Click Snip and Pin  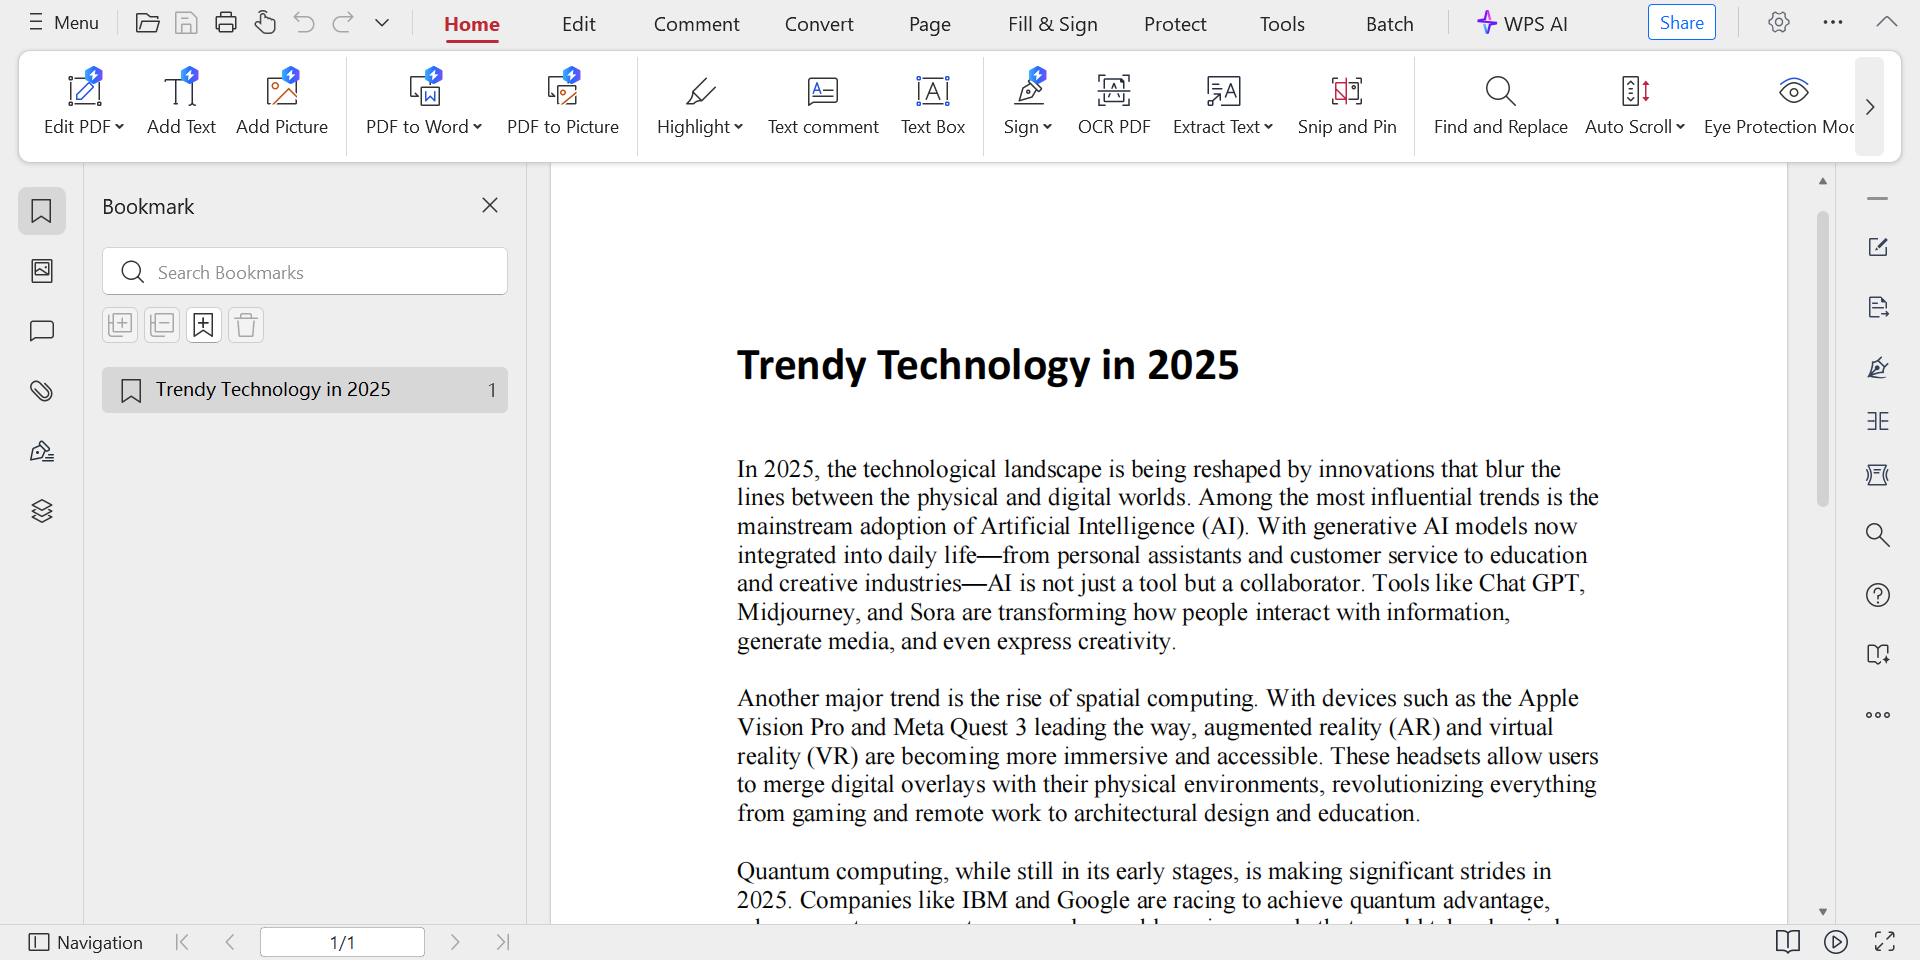[x=1347, y=103]
